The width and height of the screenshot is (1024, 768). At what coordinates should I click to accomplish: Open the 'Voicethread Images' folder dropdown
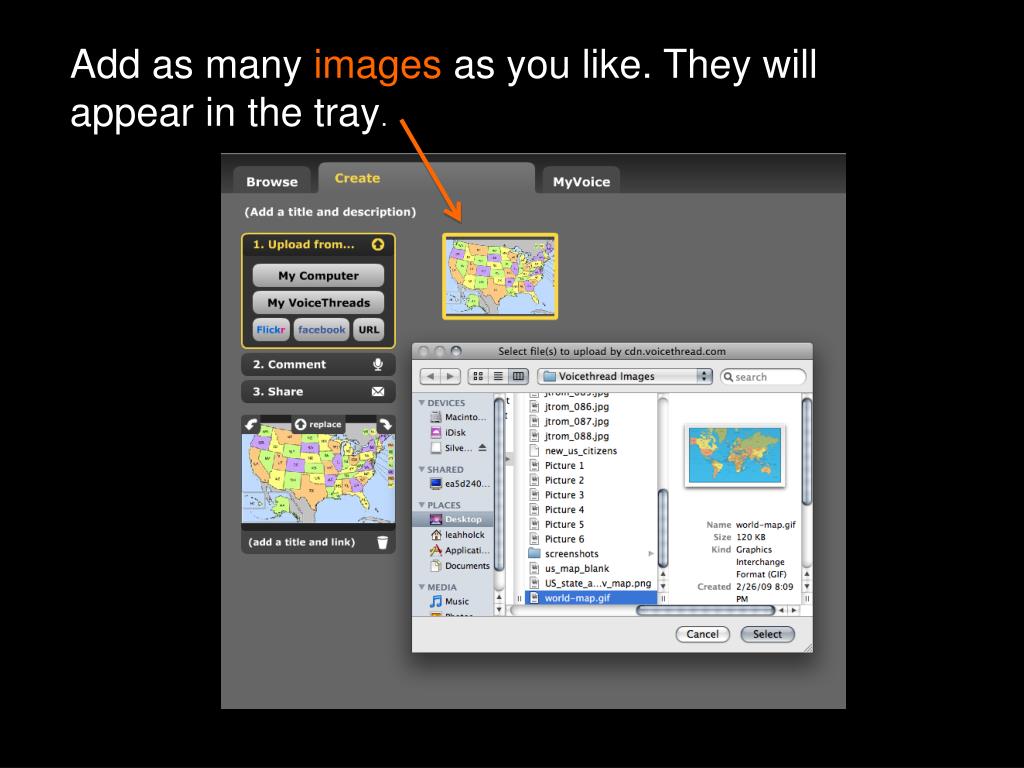(624, 376)
